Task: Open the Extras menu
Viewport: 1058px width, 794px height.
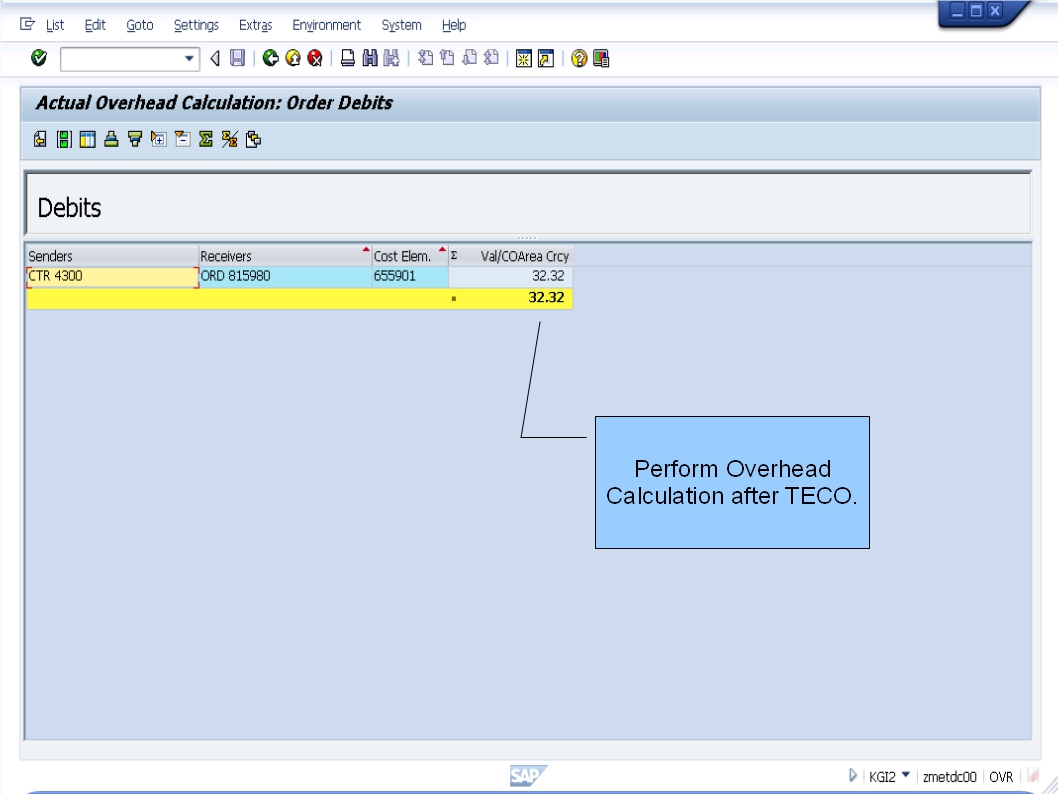Action: [x=256, y=25]
